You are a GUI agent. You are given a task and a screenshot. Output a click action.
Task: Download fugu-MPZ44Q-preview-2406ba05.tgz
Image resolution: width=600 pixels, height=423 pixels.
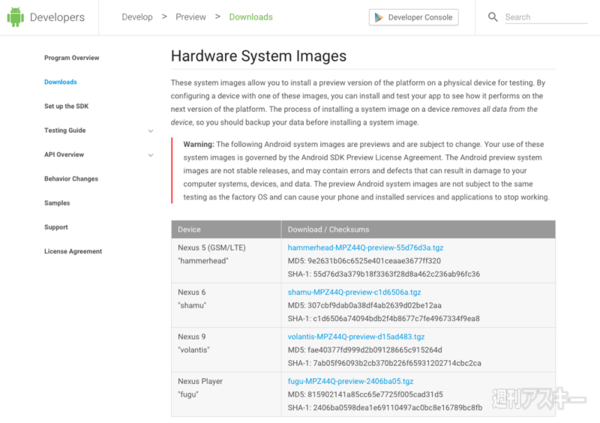click(x=351, y=381)
